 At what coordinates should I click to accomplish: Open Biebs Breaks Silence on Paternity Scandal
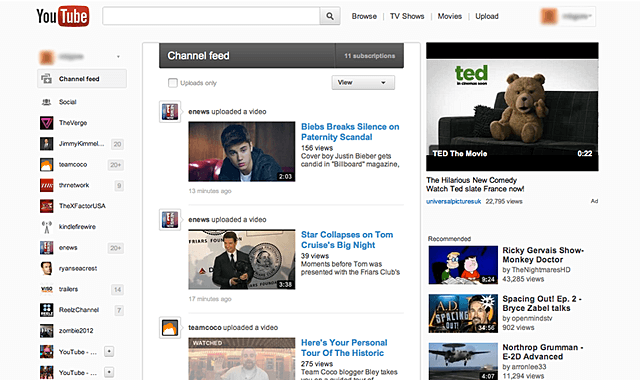(x=350, y=132)
